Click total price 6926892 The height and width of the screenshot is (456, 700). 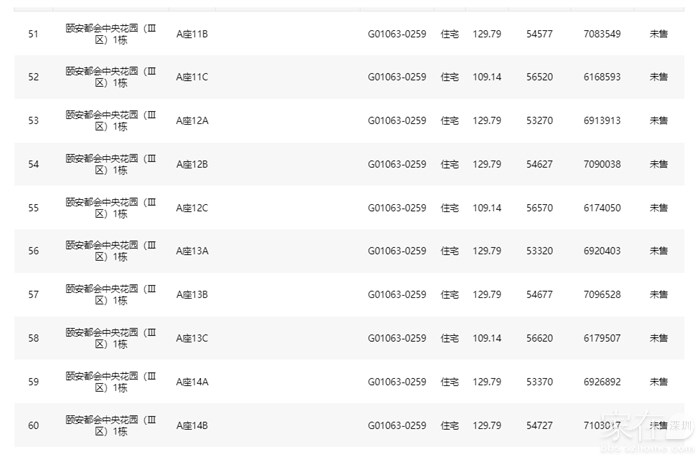[602, 382]
